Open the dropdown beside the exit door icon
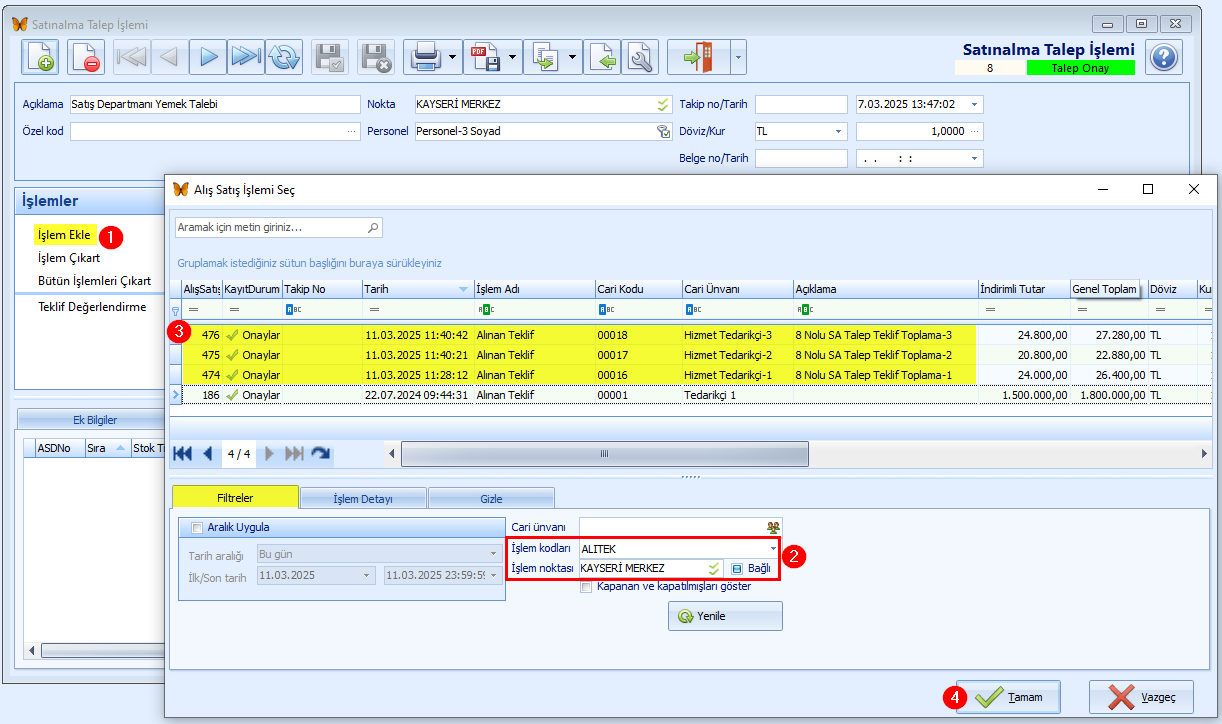 point(739,57)
